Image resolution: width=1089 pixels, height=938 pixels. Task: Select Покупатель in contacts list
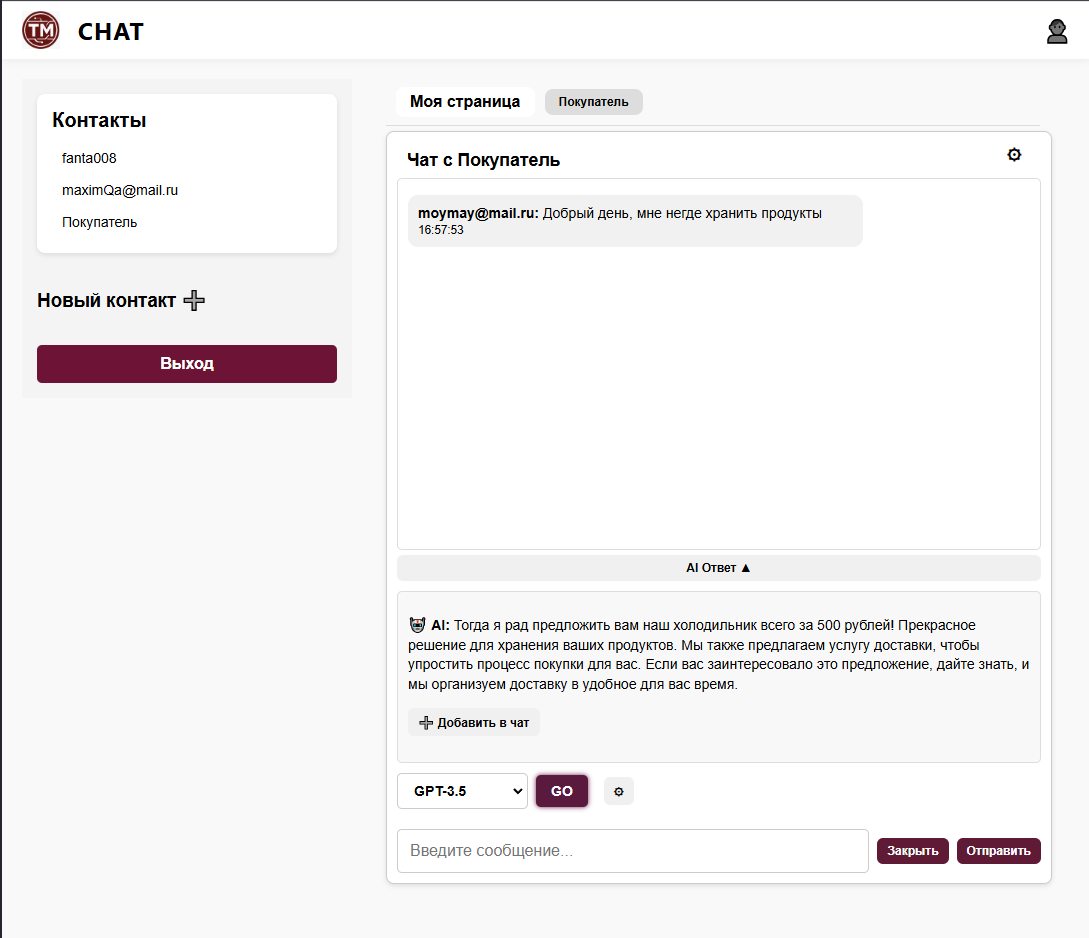click(100, 222)
